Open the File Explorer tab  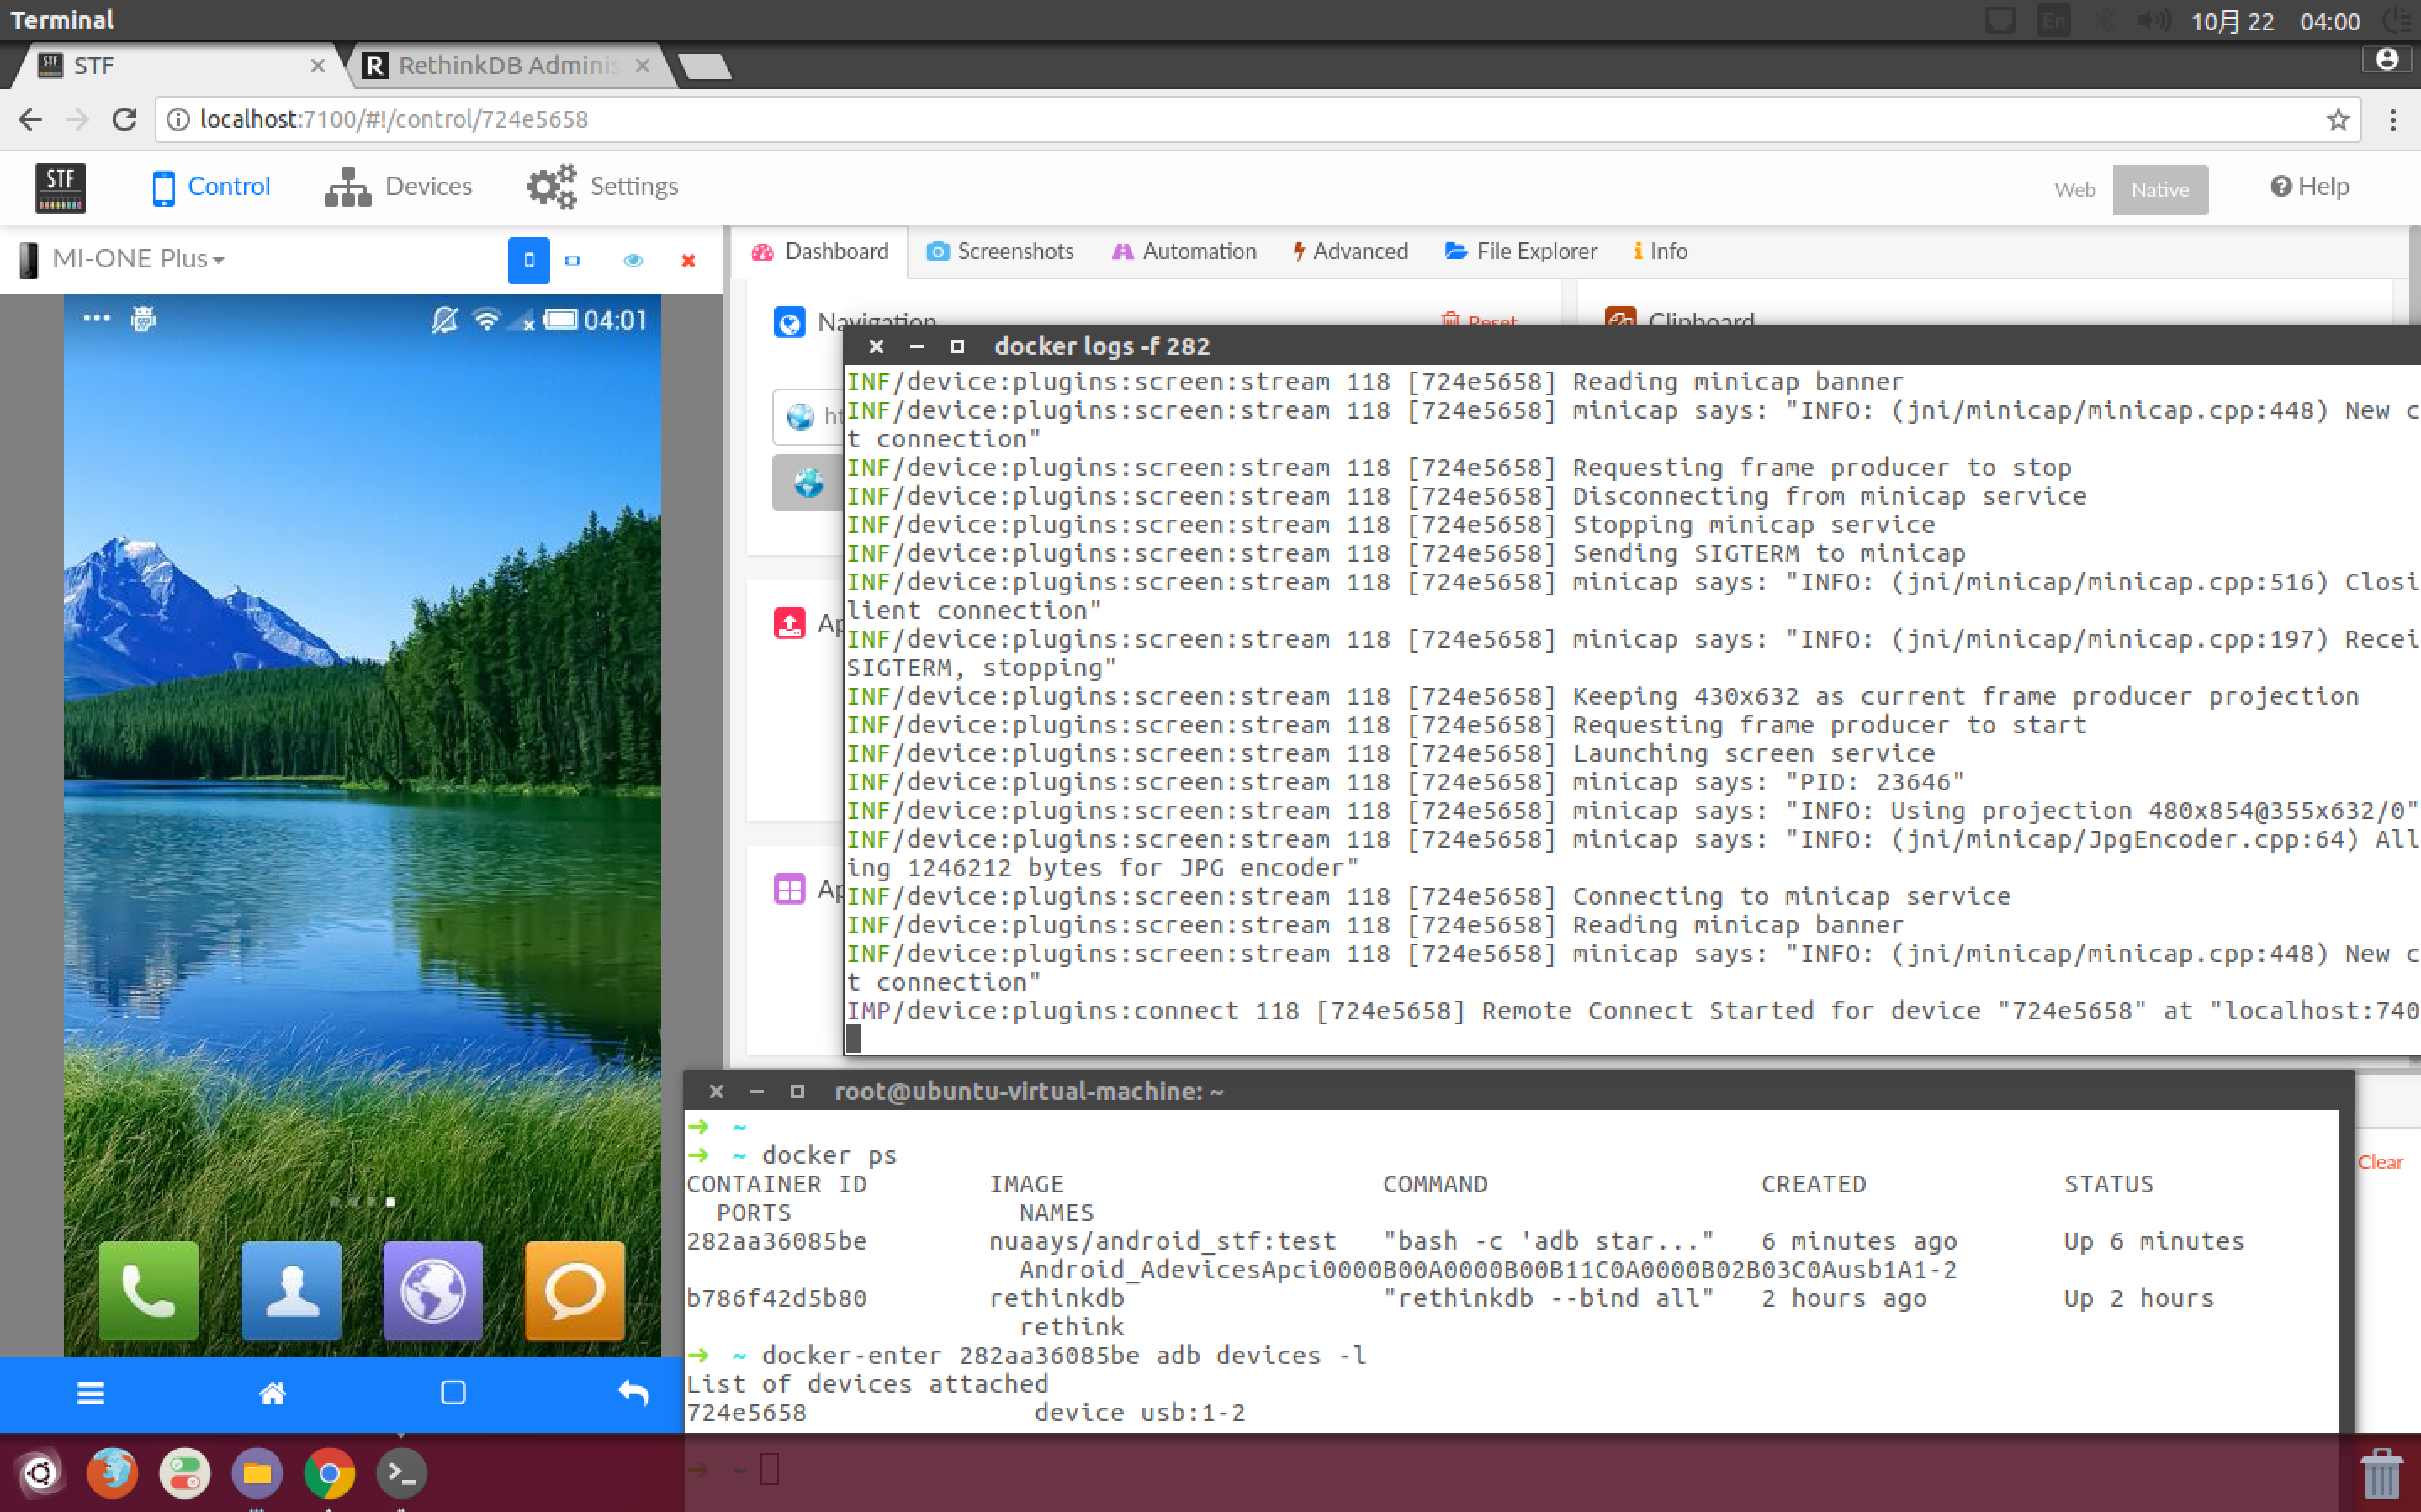pos(1521,251)
